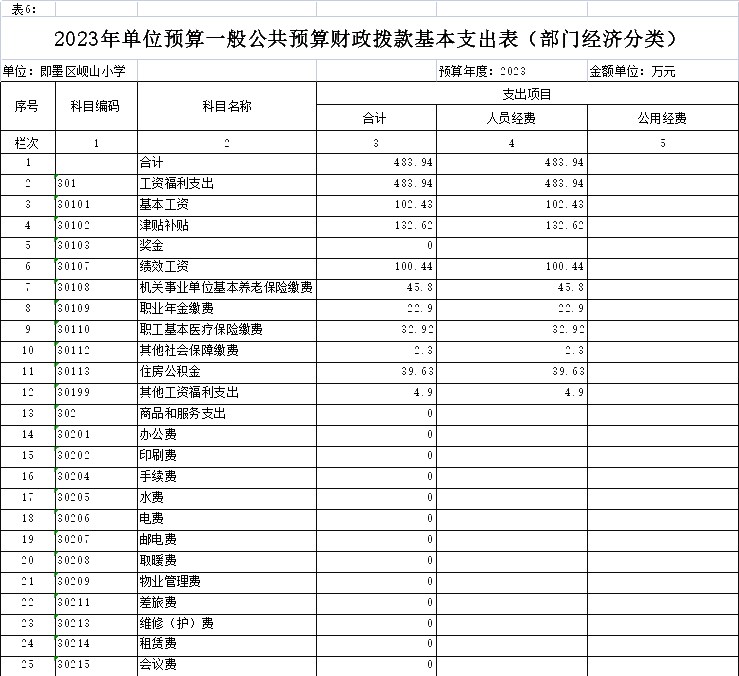Select the 科目编码 column header

pyautogui.click(x=96, y=106)
